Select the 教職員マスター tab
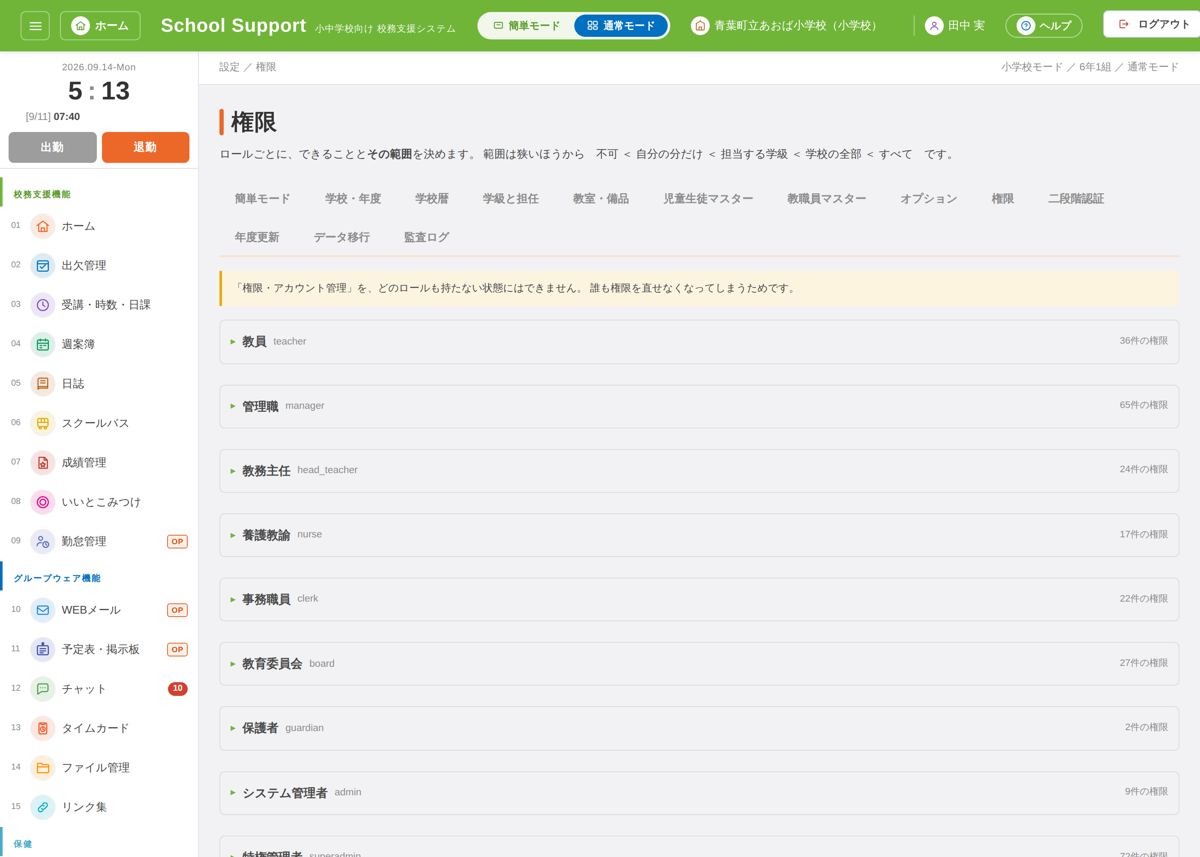This screenshot has width=1200, height=857. coord(827,199)
